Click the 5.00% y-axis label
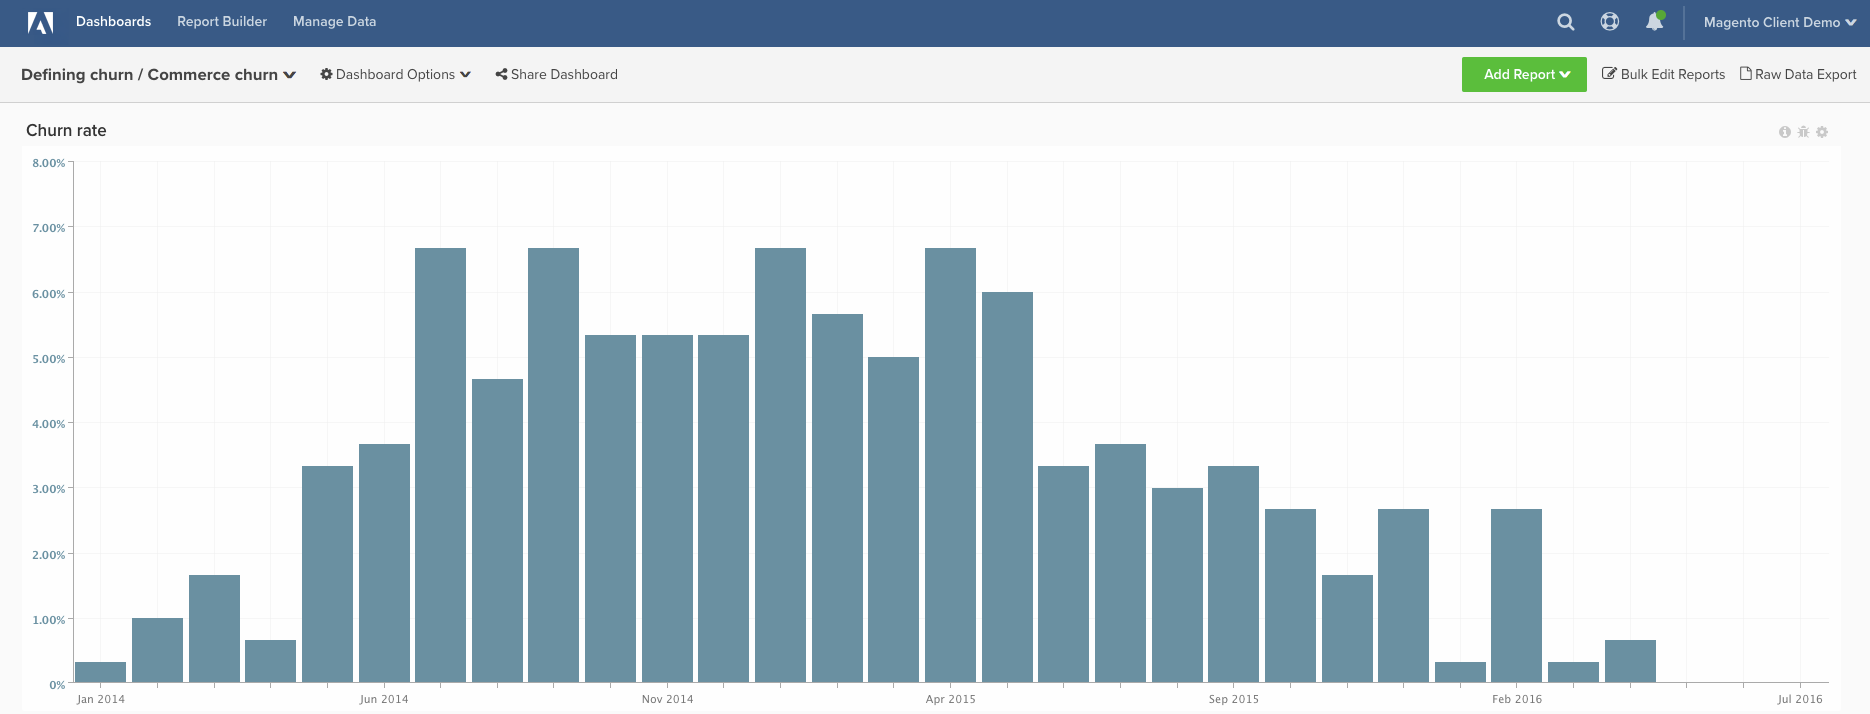This screenshot has width=1870, height=714. (x=48, y=359)
